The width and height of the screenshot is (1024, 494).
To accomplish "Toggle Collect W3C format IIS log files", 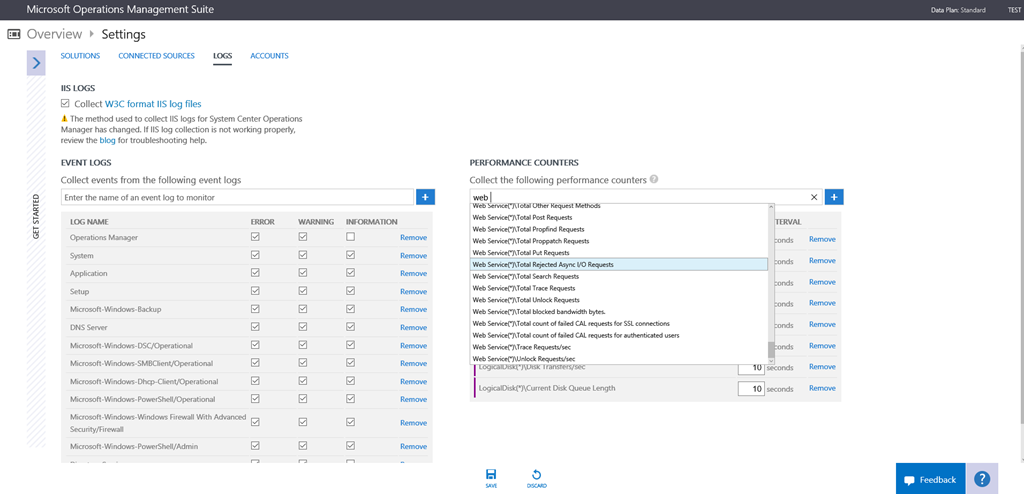I will point(65,103).
